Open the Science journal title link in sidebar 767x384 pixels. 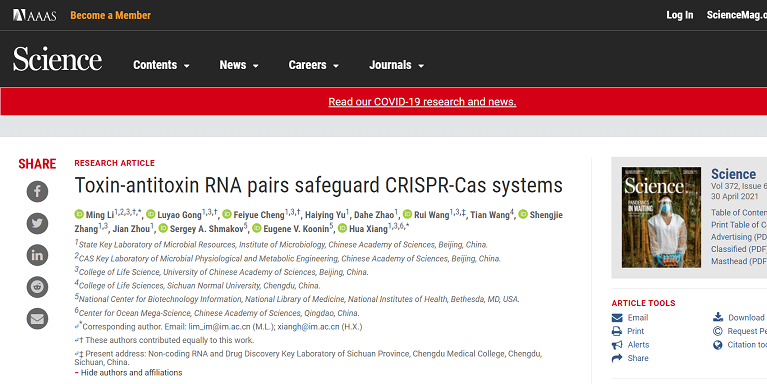click(733, 174)
